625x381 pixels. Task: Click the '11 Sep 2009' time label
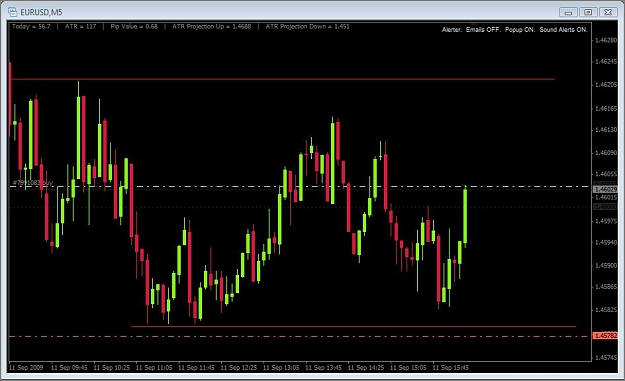pos(26,367)
